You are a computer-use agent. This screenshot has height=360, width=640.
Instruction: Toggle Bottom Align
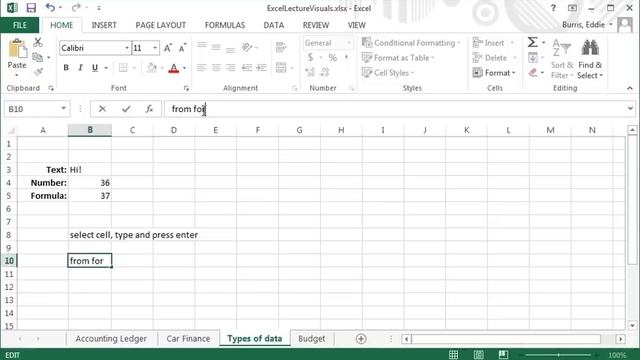(x=231, y=49)
